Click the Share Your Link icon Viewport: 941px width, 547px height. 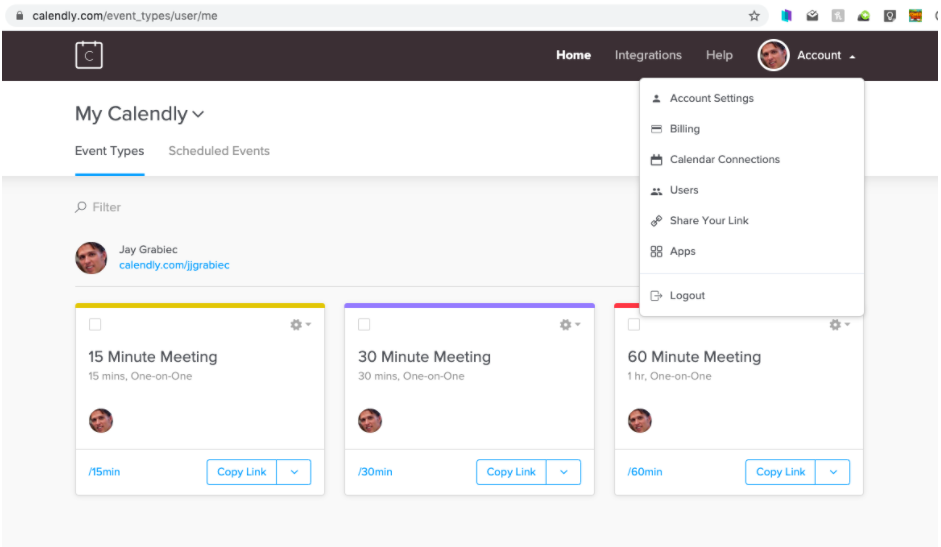[656, 221]
